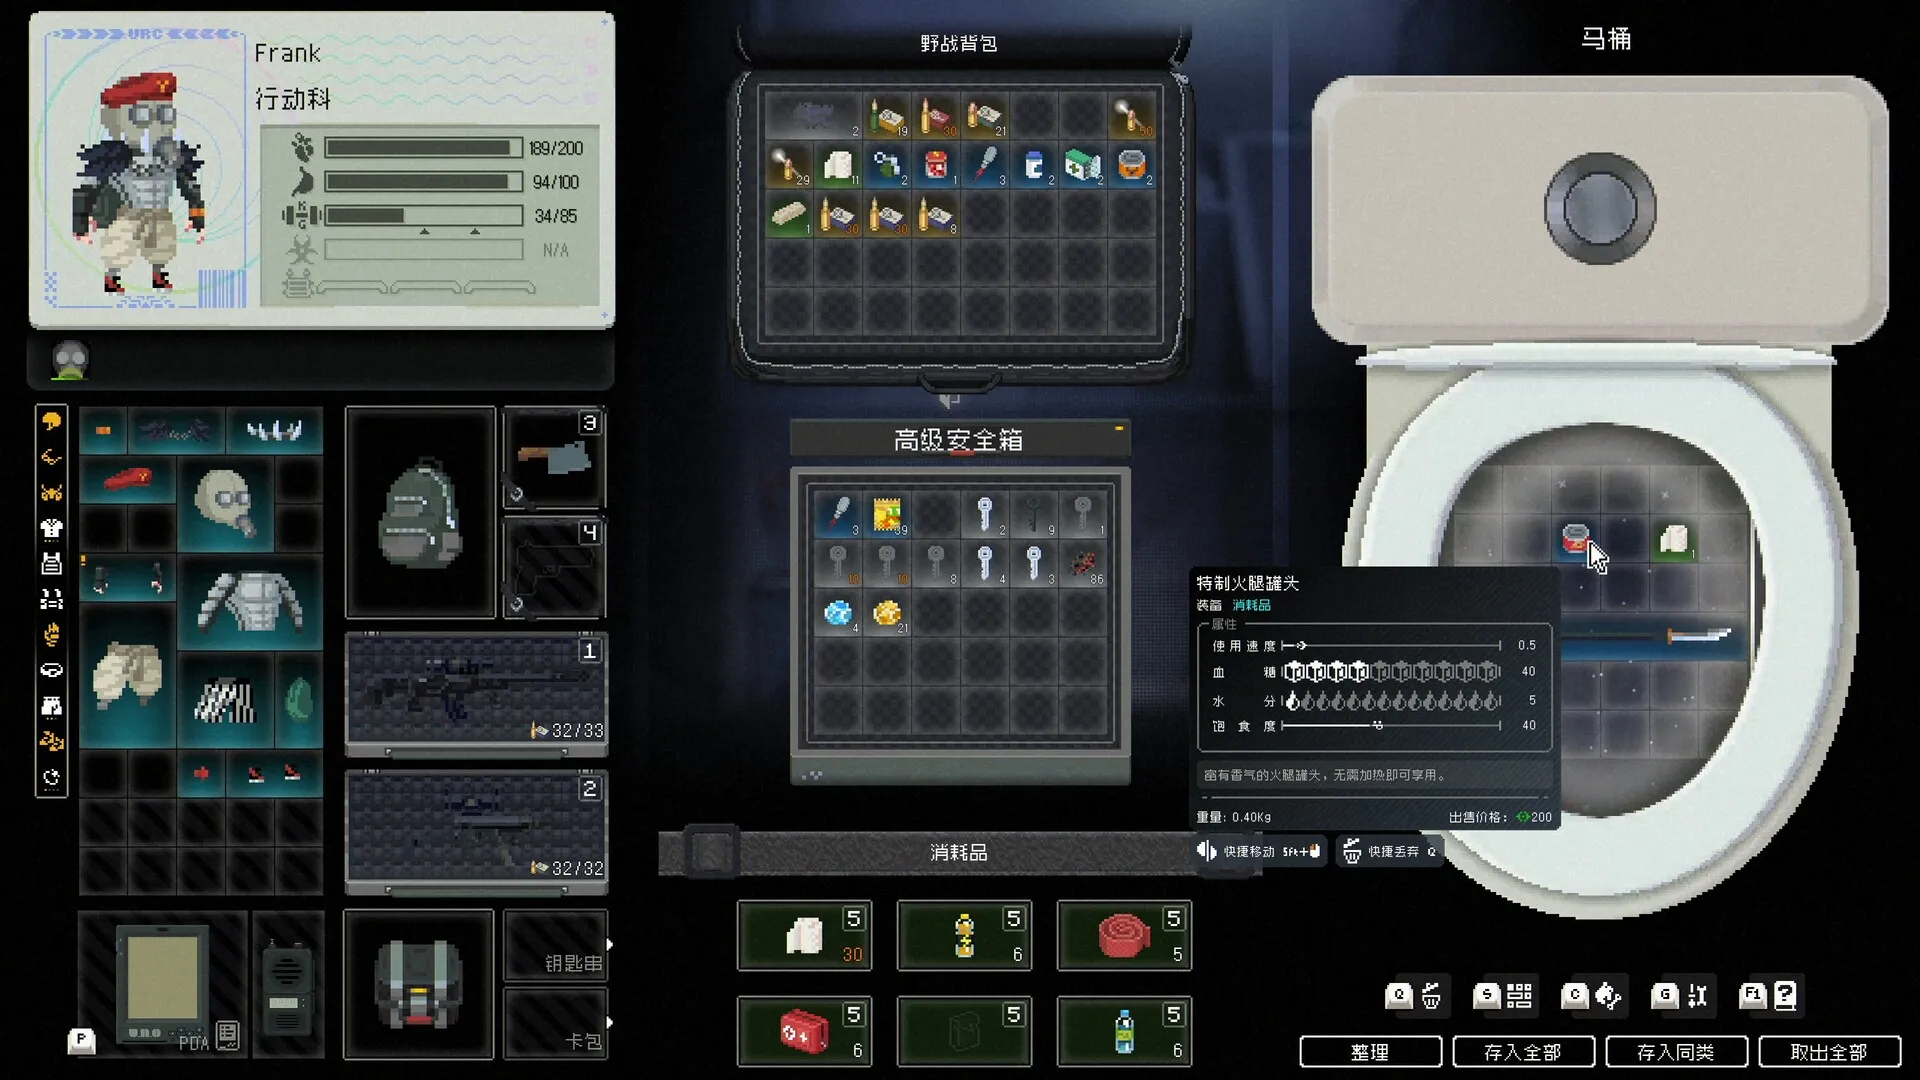Click the equipped body armor slot

(x=250, y=602)
